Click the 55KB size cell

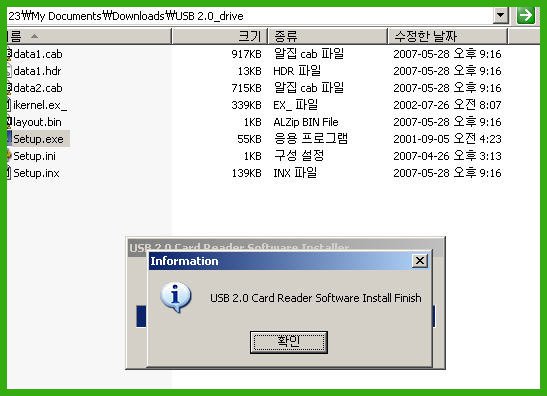tap(249, 139)
